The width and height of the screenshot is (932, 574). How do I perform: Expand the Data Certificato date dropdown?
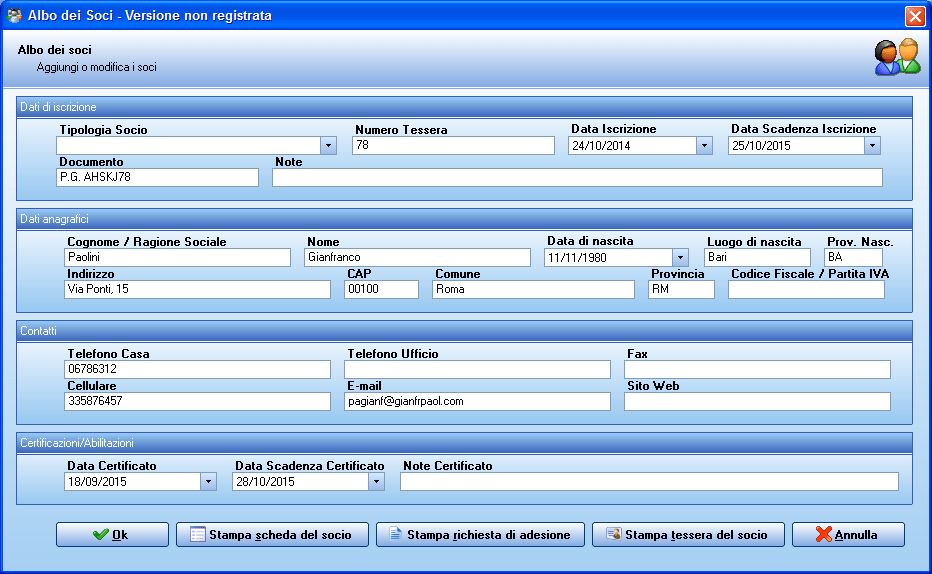(x=208, y=482)
